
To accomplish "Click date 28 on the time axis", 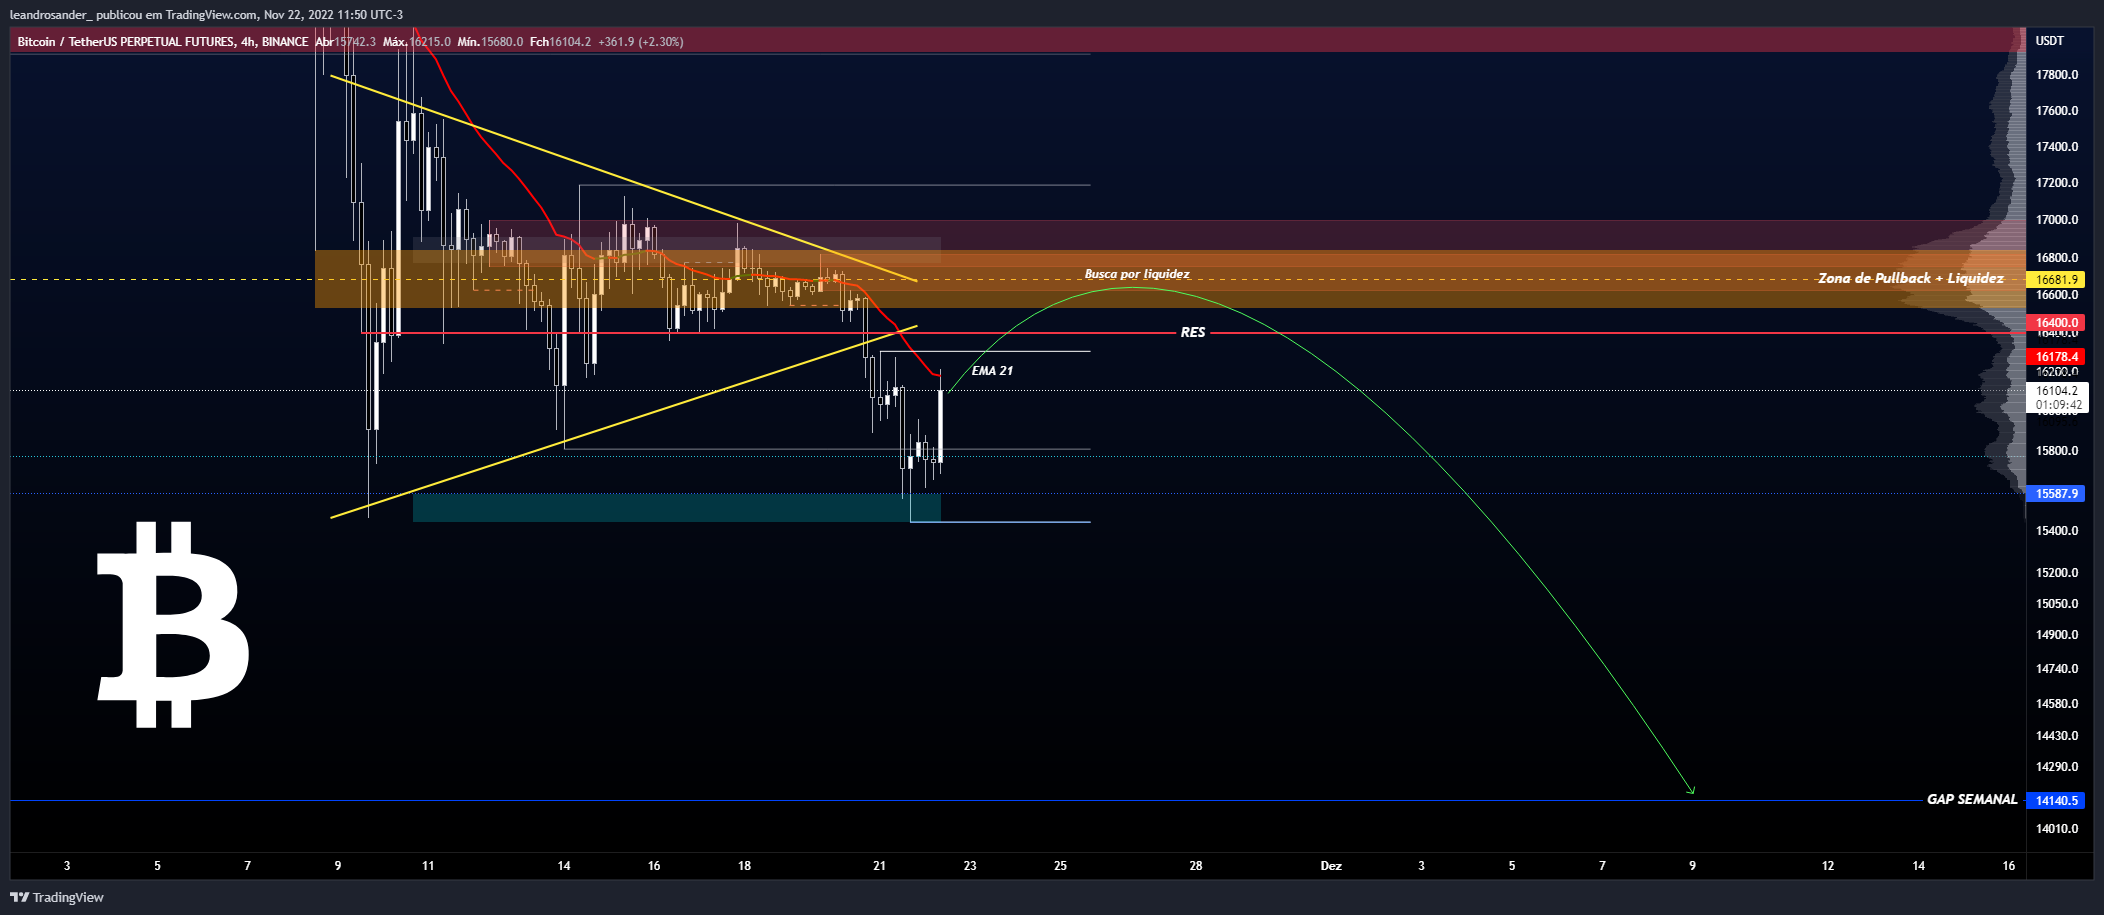I will [x=1196, y=866].
